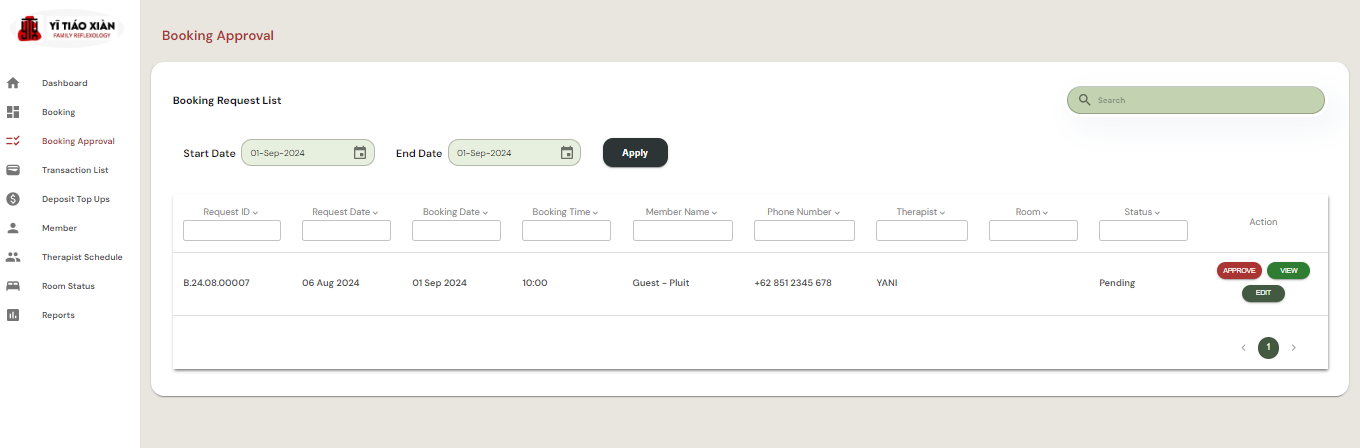
Task: Click the Dashboard home icon in sidebar
Action: coord(13,83)
